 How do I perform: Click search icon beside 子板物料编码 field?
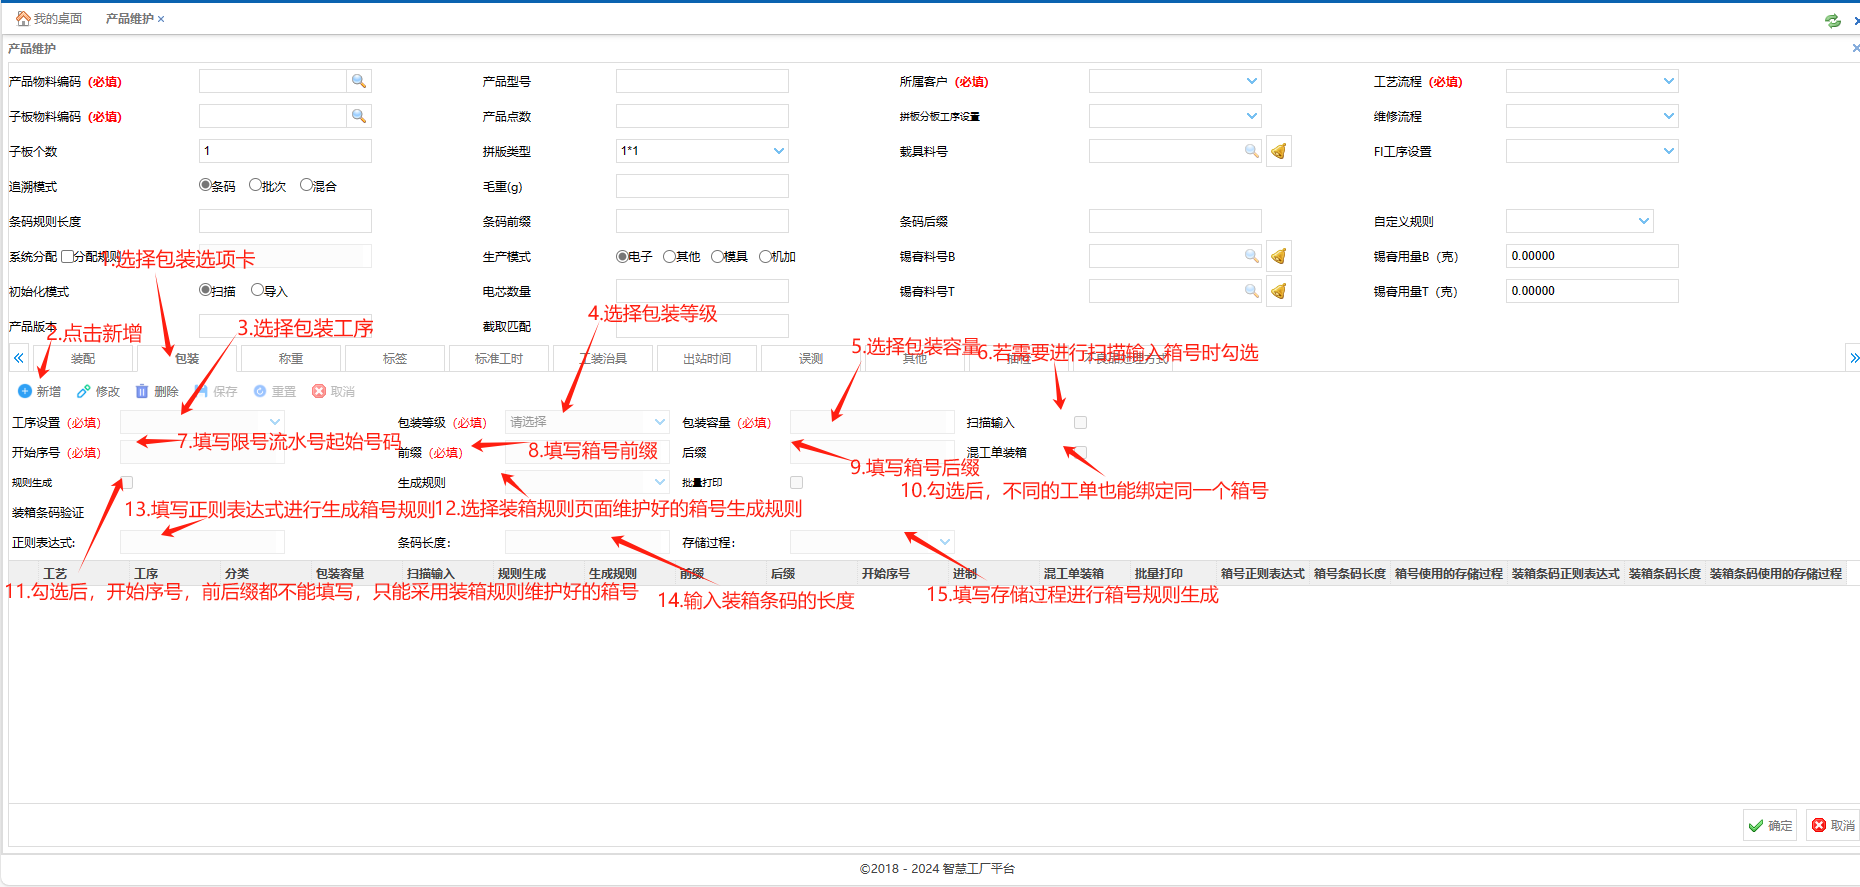click(359, 116)
